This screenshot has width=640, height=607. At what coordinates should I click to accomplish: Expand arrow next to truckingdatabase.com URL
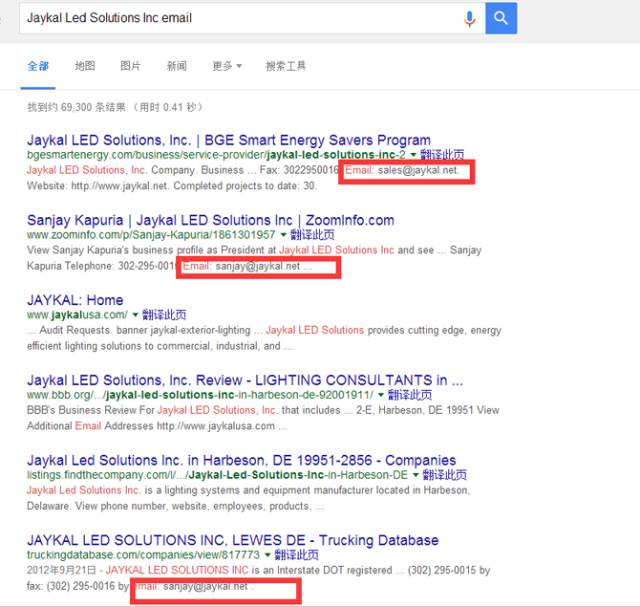pos(268,555)
